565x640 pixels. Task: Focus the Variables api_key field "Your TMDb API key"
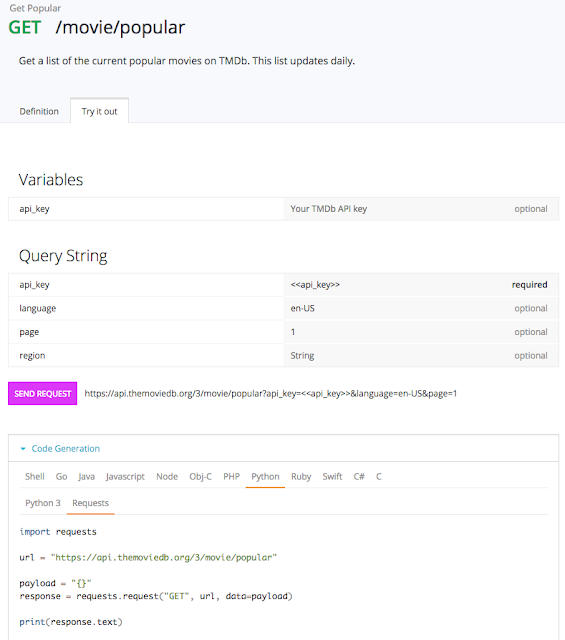point(421,209)
